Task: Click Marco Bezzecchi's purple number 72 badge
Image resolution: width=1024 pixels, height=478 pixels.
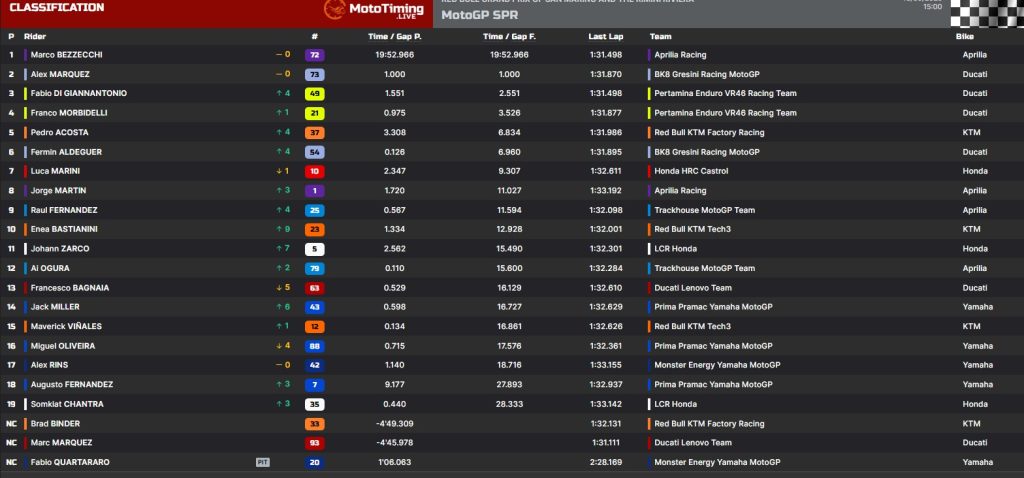Action: click(x=314, y=55)
